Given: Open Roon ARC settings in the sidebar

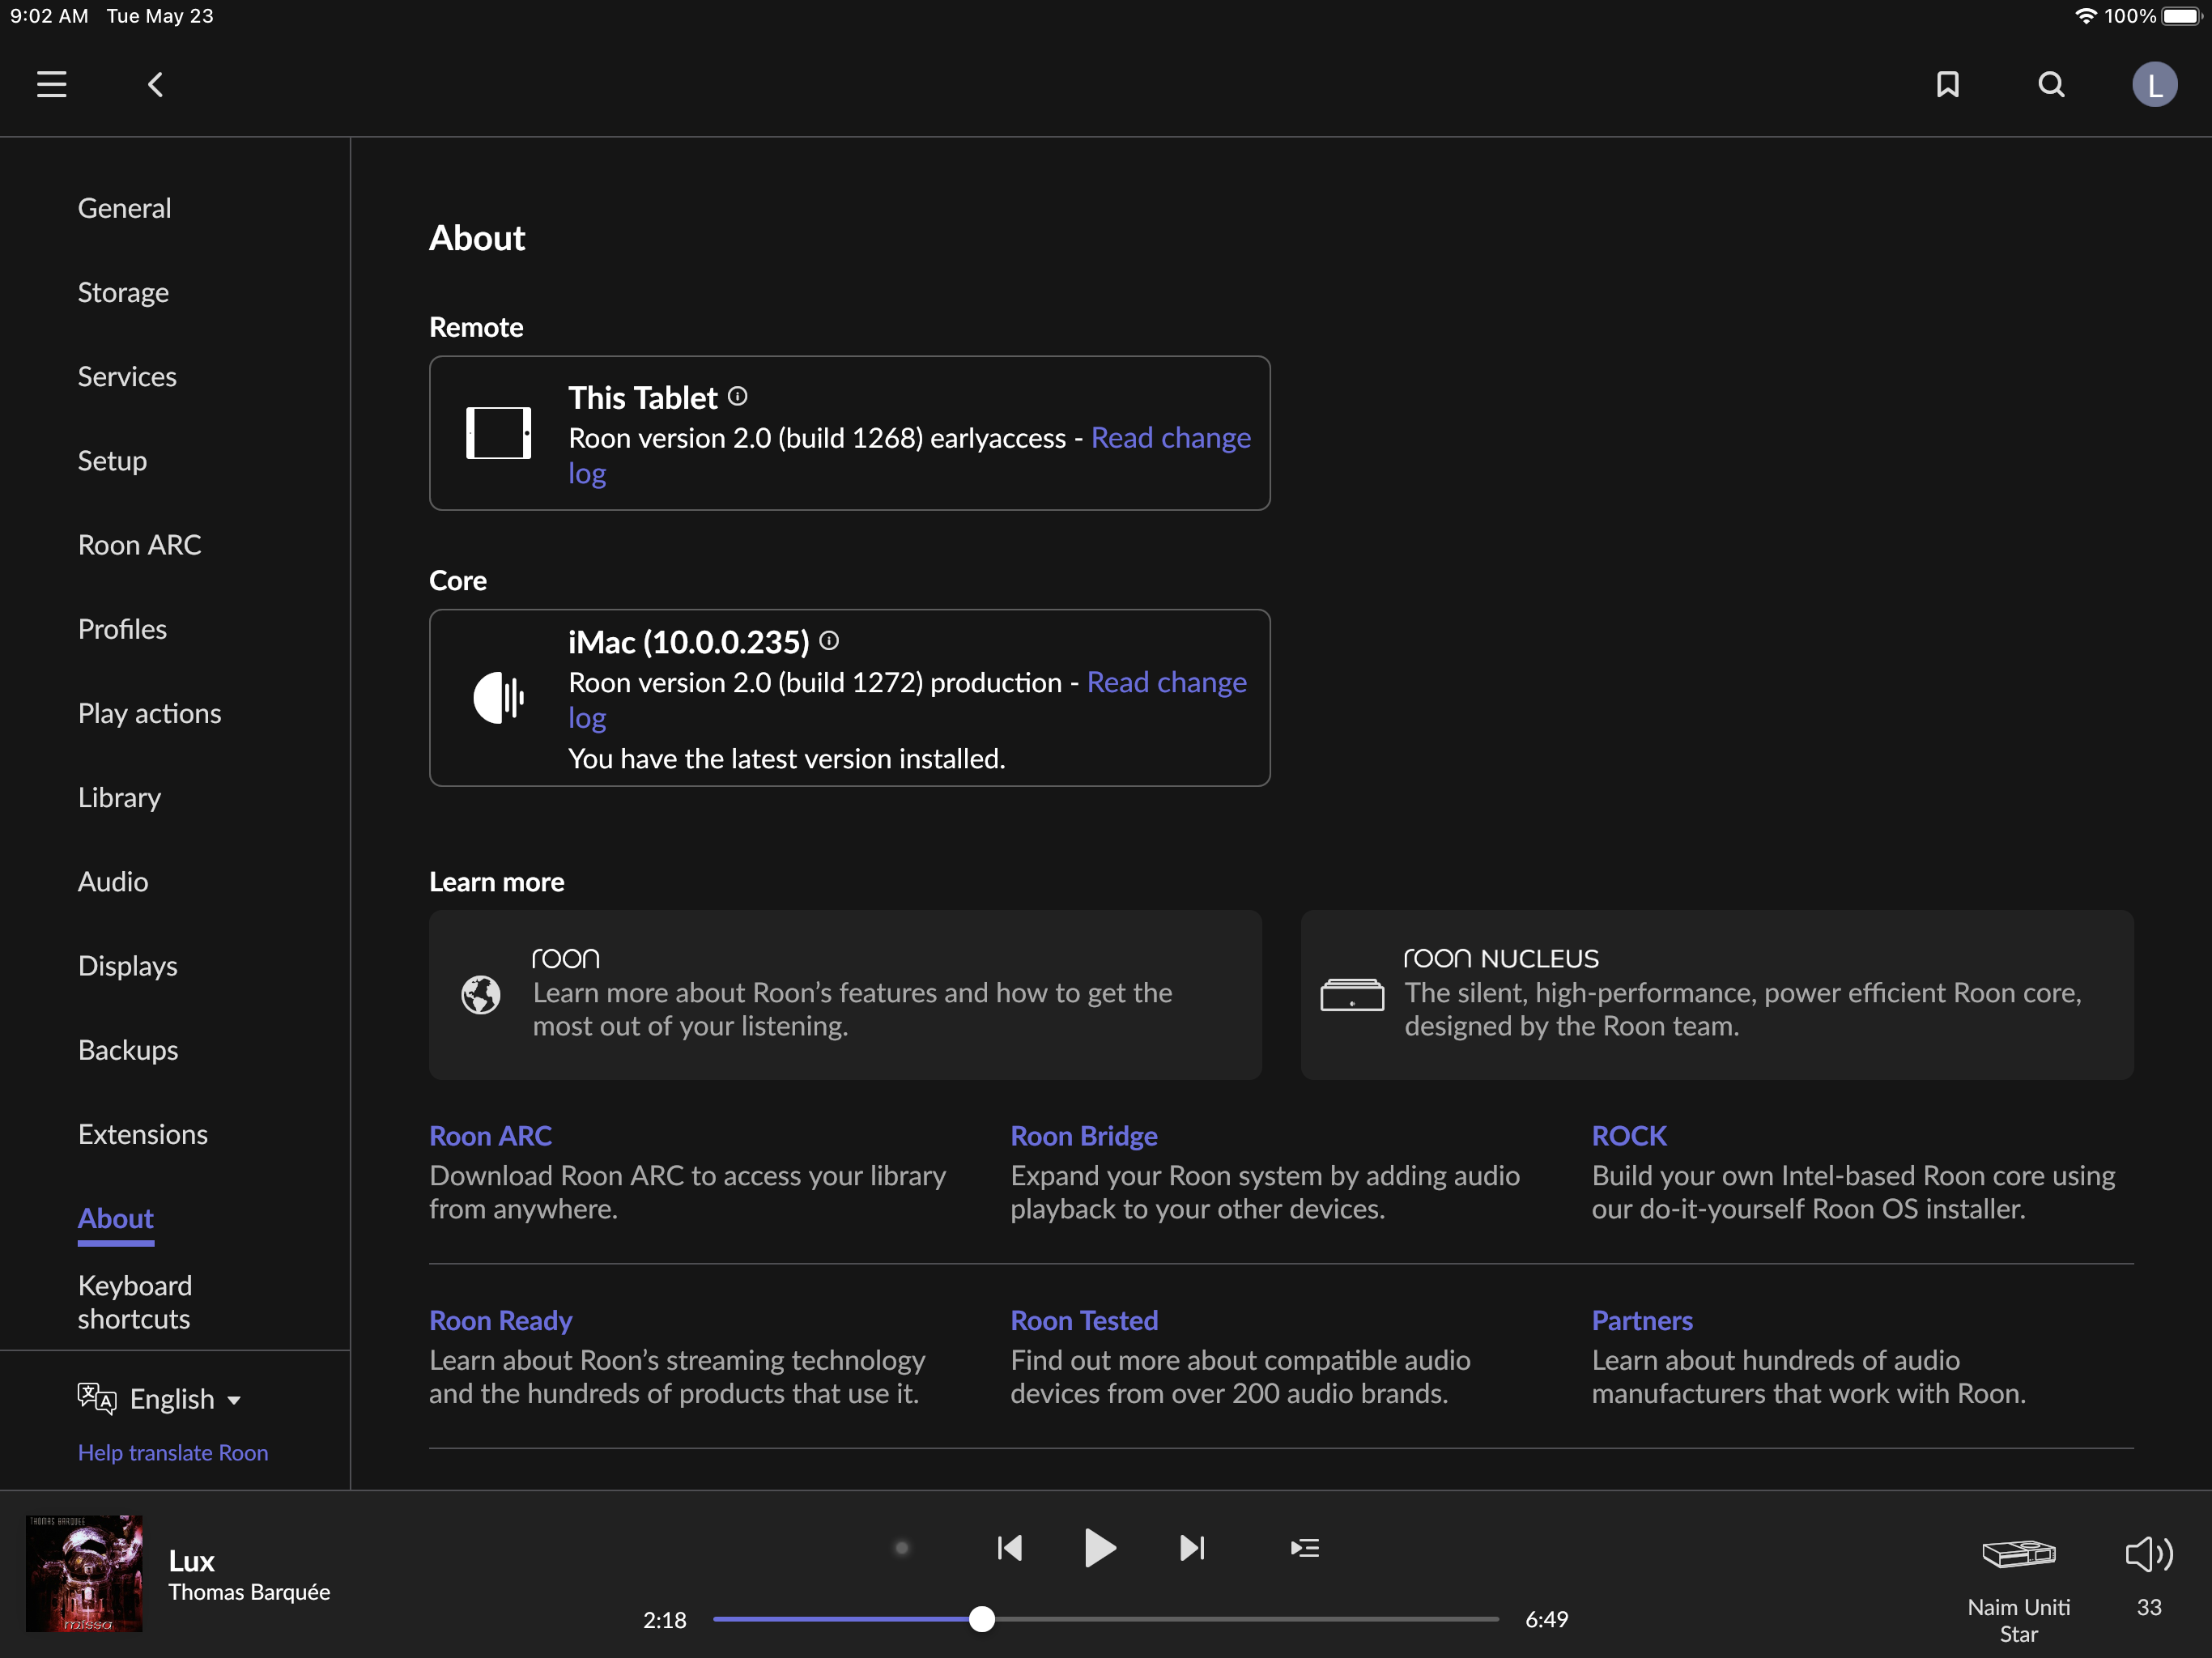Looking at the screenshot, I should pyautogui.click(x=139, y=545).
